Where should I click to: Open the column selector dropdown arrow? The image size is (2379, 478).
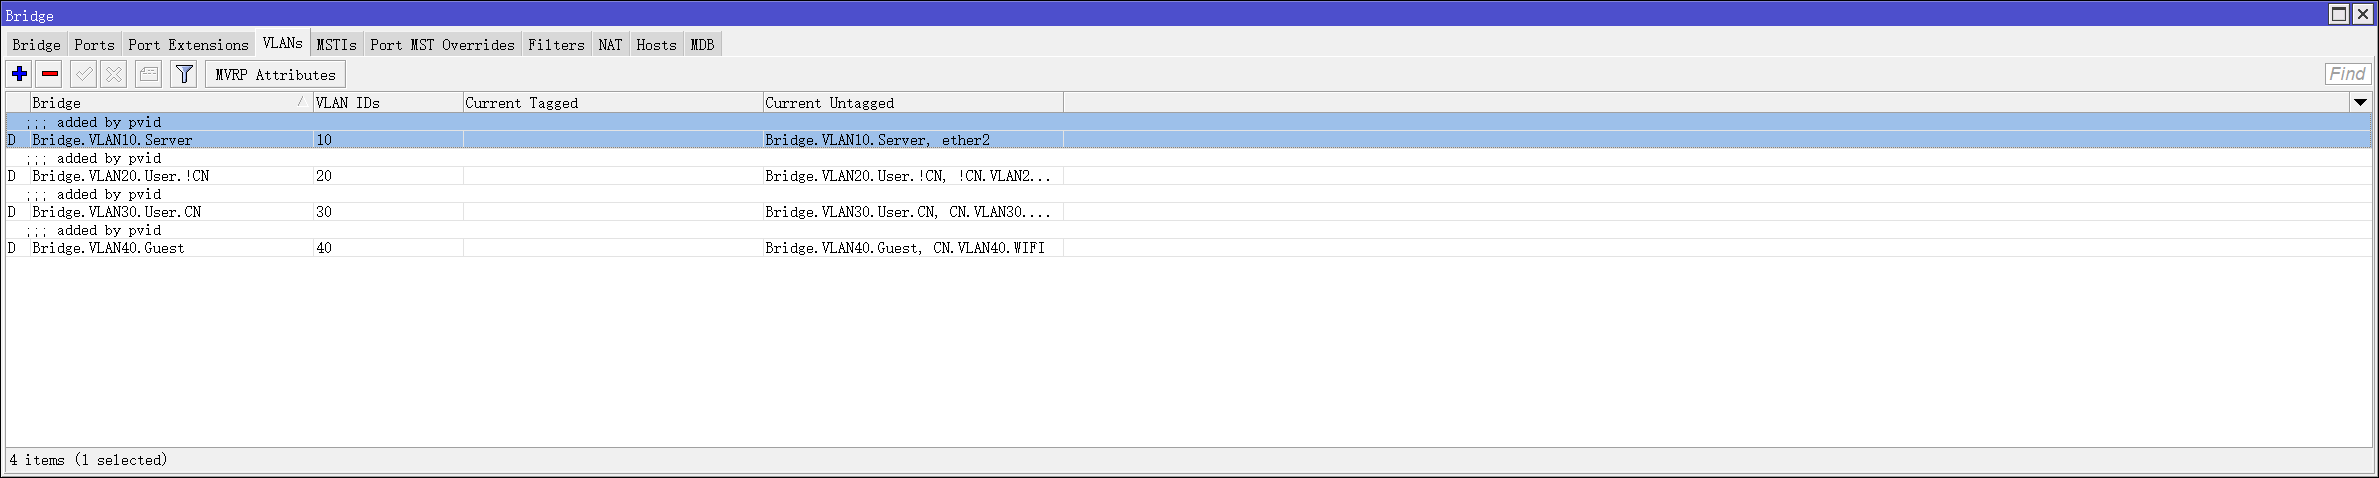tap(2360, 102)
